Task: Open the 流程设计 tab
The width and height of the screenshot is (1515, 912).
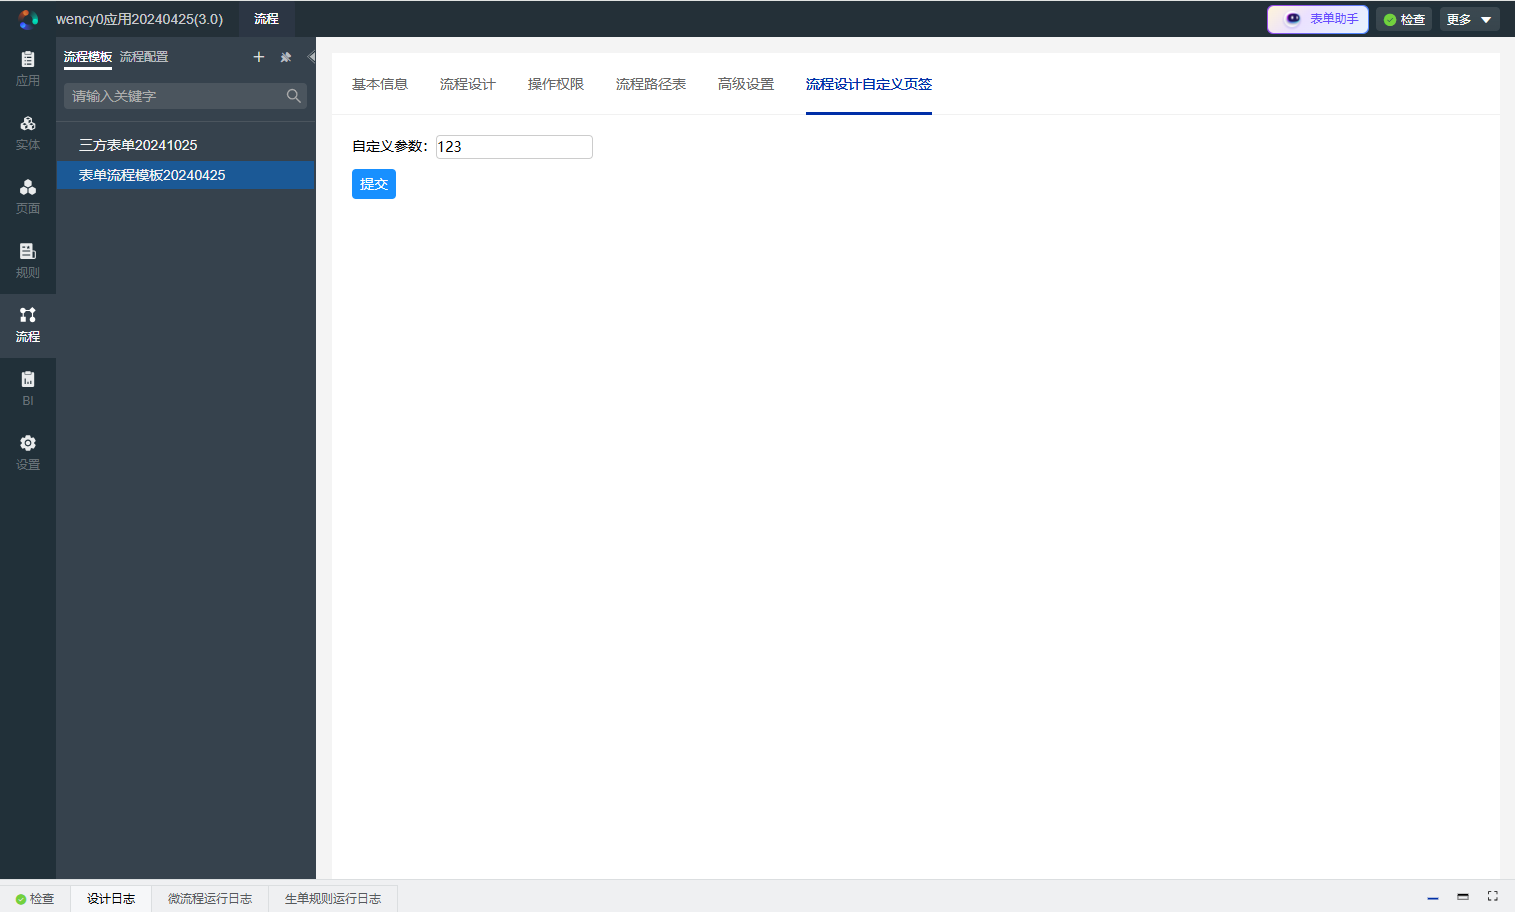Action: pyautogui.click(x=468, y=84)
